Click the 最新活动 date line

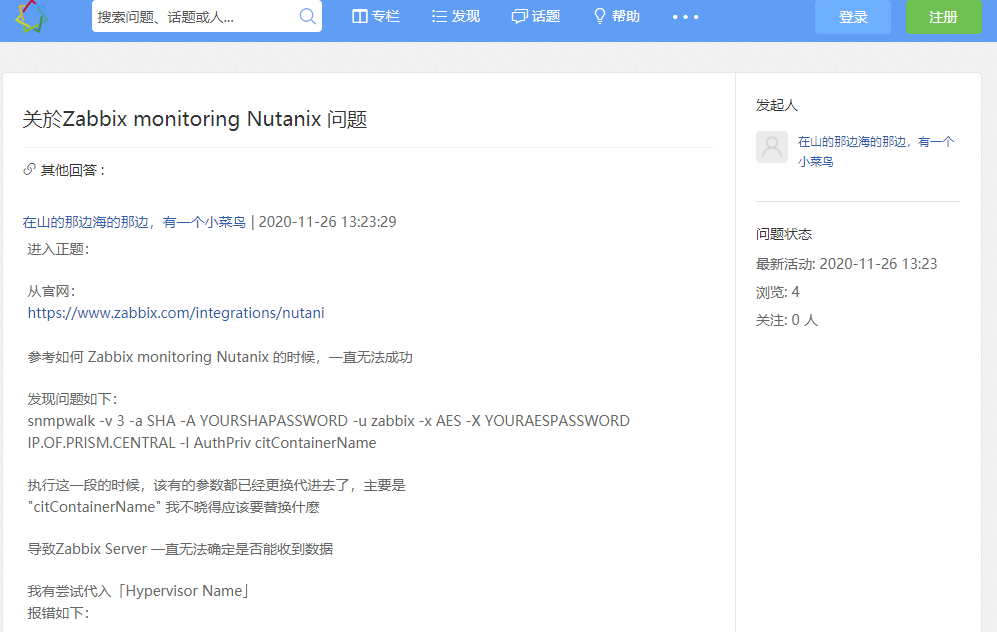[x=846, y=264]
